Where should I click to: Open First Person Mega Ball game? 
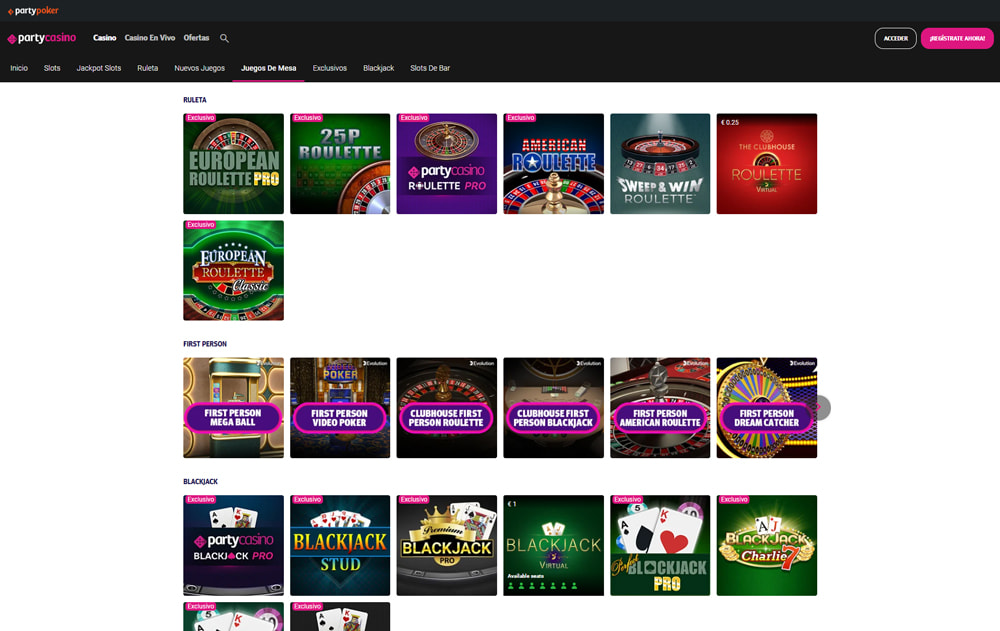pos(233,408)
